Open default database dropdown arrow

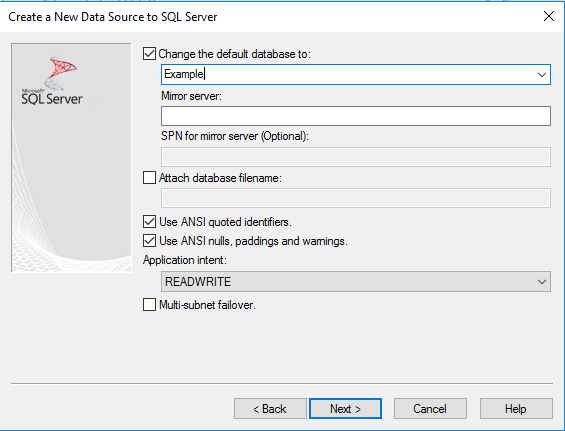click(x=542, y=75)
